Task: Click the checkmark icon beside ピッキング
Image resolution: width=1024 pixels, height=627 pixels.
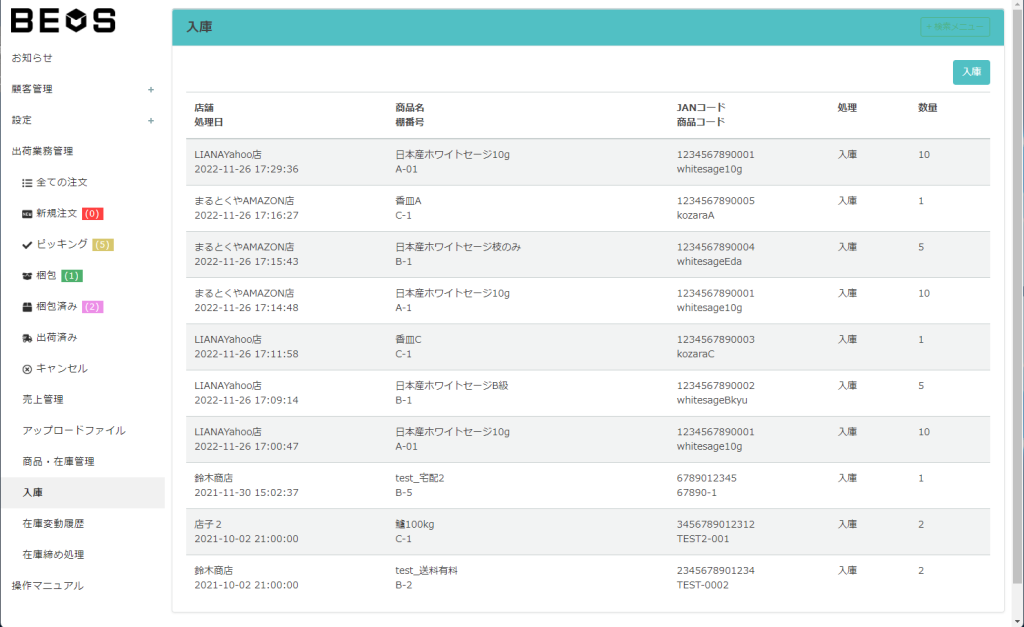Action: pos(27,245)
